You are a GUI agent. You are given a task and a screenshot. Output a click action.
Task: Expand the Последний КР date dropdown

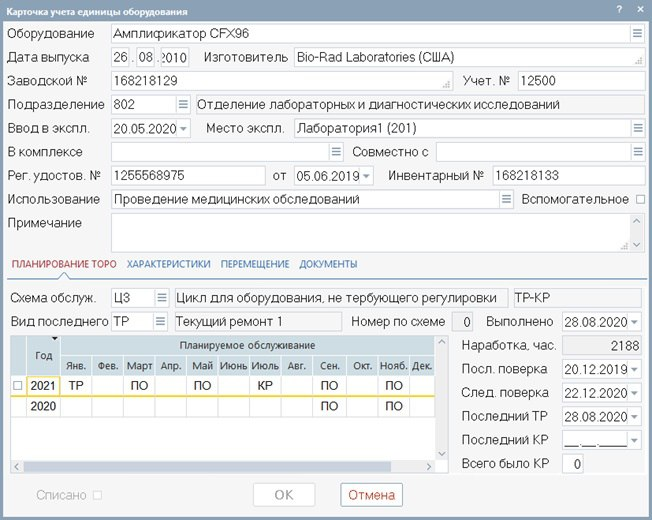click(x=634, y=440)
